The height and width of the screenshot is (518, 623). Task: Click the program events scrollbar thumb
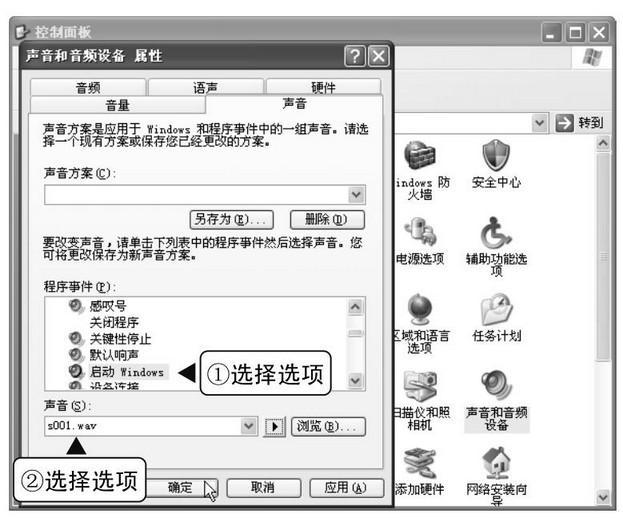pos(355,333)
